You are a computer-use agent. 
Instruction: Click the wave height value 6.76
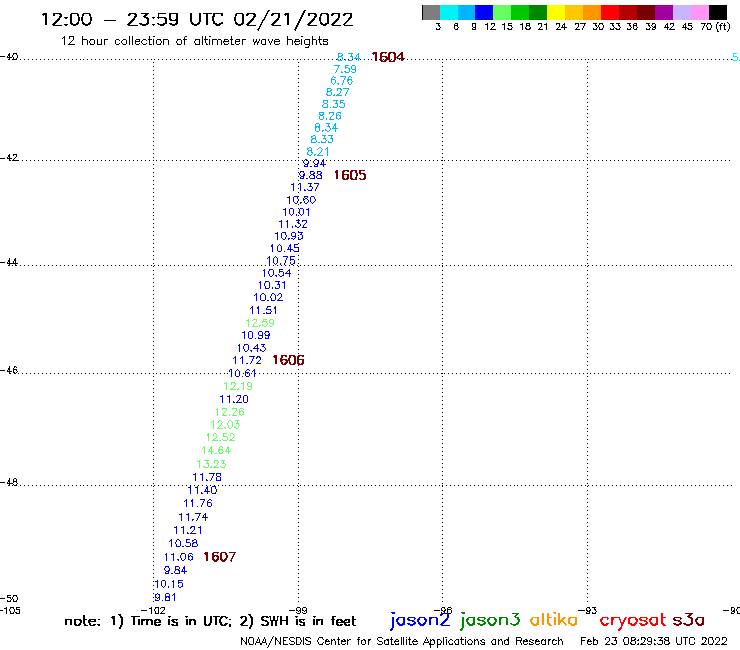point(342,81)
